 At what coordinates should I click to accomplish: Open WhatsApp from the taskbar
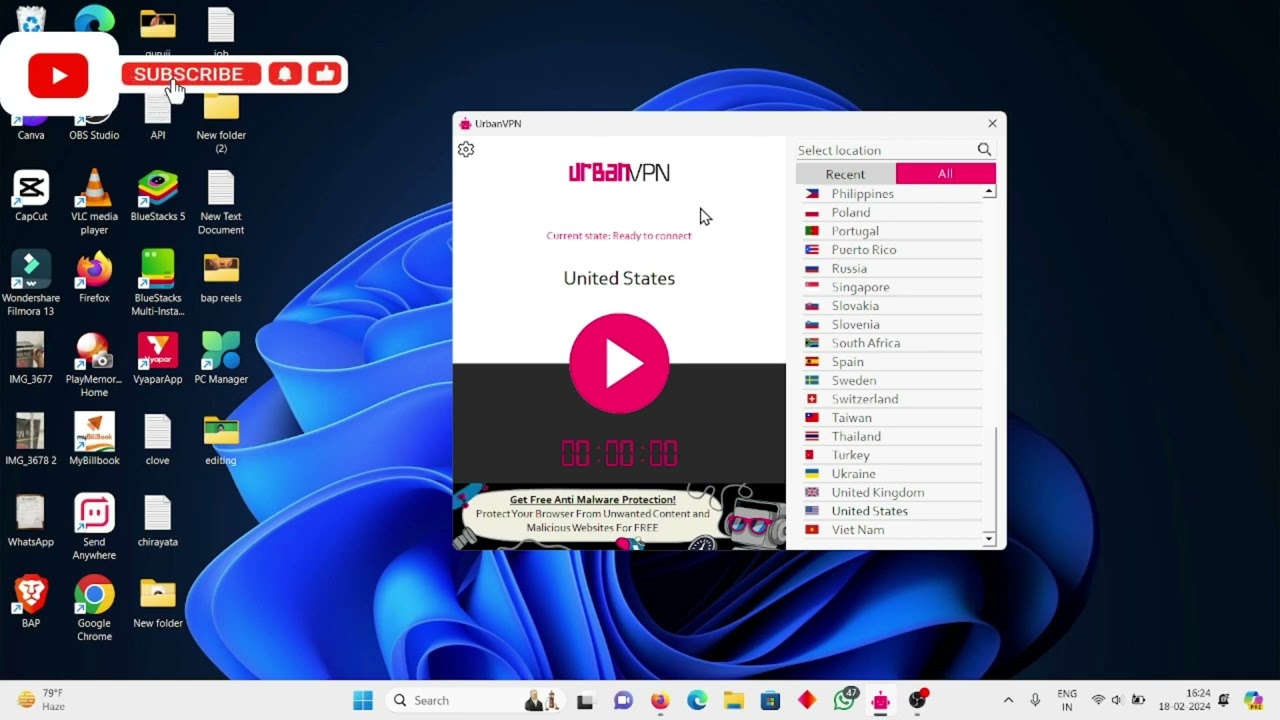point(845,700)
